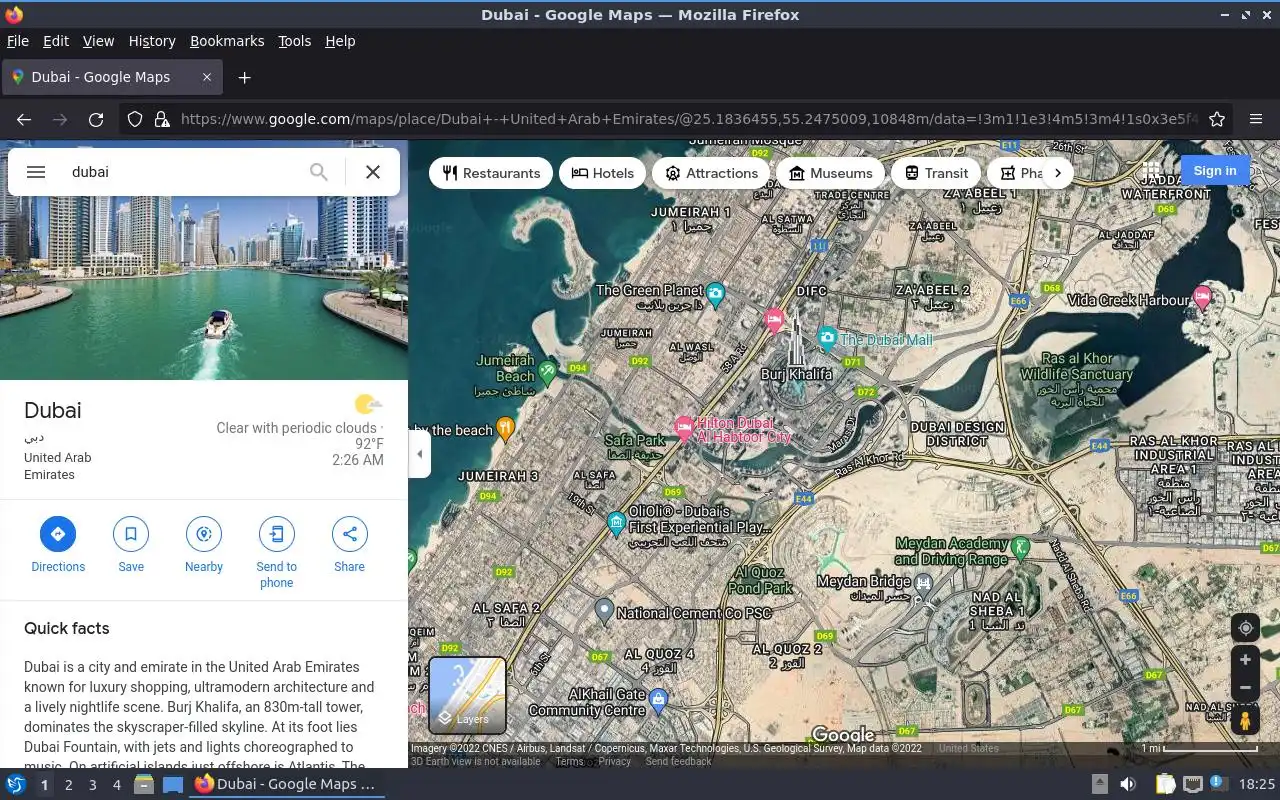This screenshot has height=800, width=1280.
Task: Click the search magnifier icon
Action: click(x=319, y=172)
